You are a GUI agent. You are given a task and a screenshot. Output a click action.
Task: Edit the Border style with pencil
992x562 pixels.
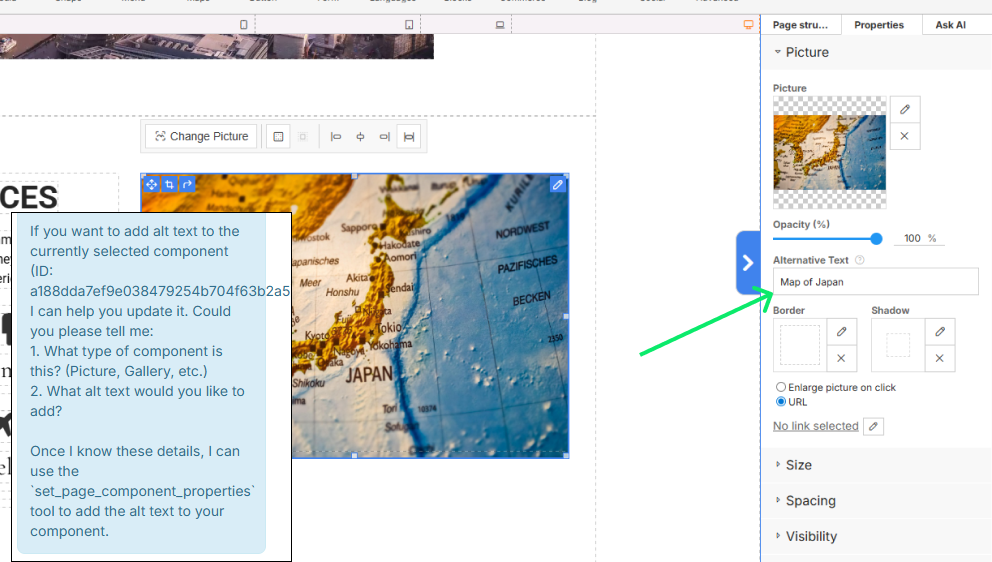coord(841,332)
